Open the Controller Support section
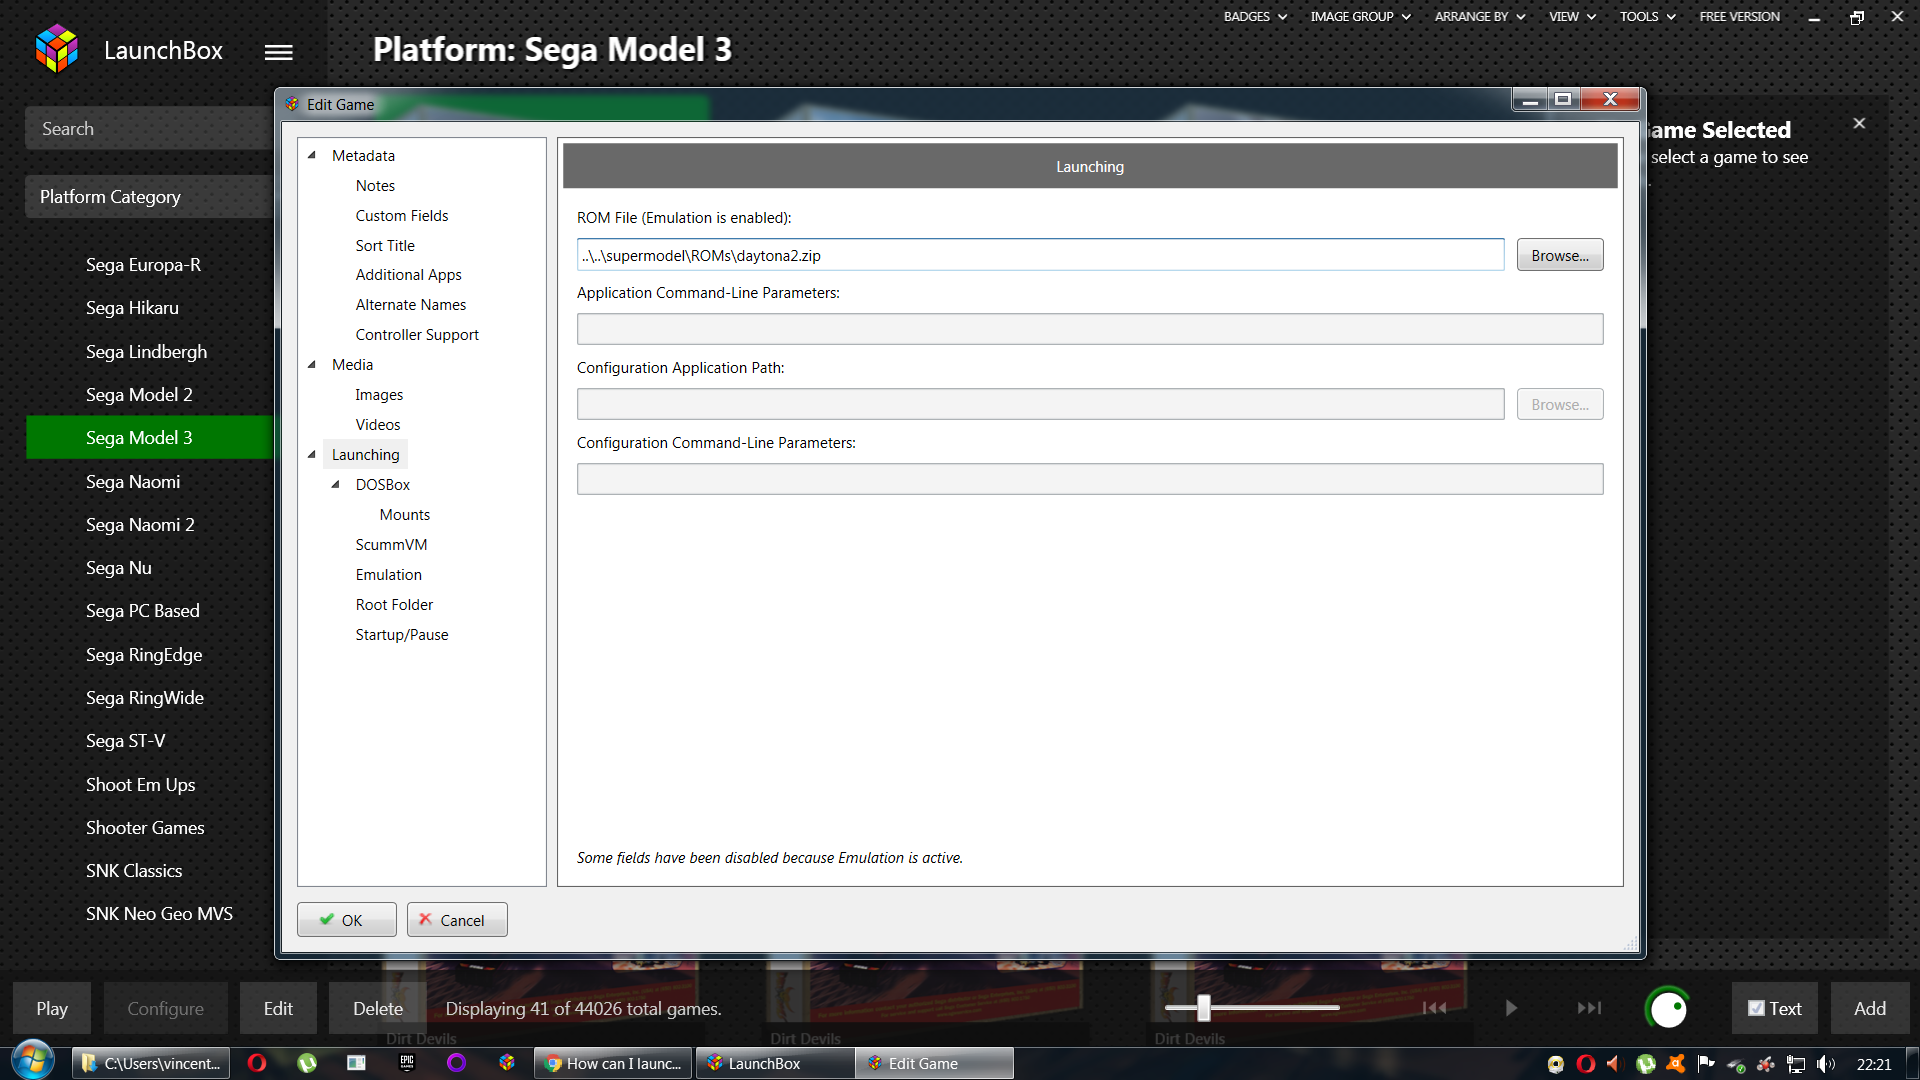The width and height of the screenshot is (1920, 1080). click(x=417, y=334)
